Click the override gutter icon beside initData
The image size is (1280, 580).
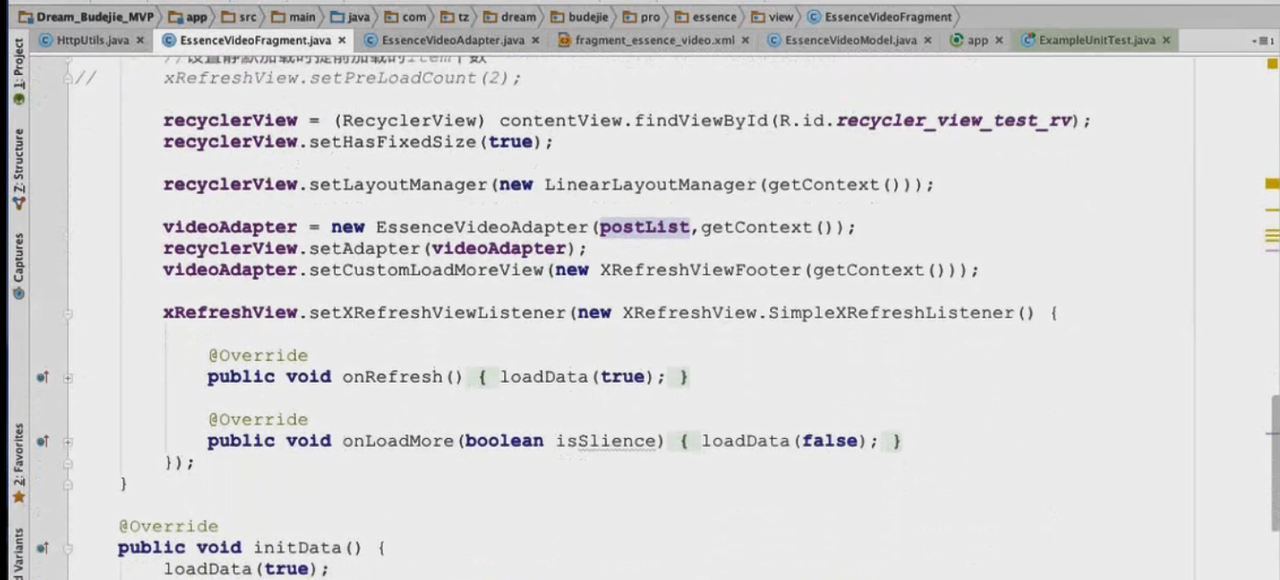pyautogui.click(x=42, y=548)
